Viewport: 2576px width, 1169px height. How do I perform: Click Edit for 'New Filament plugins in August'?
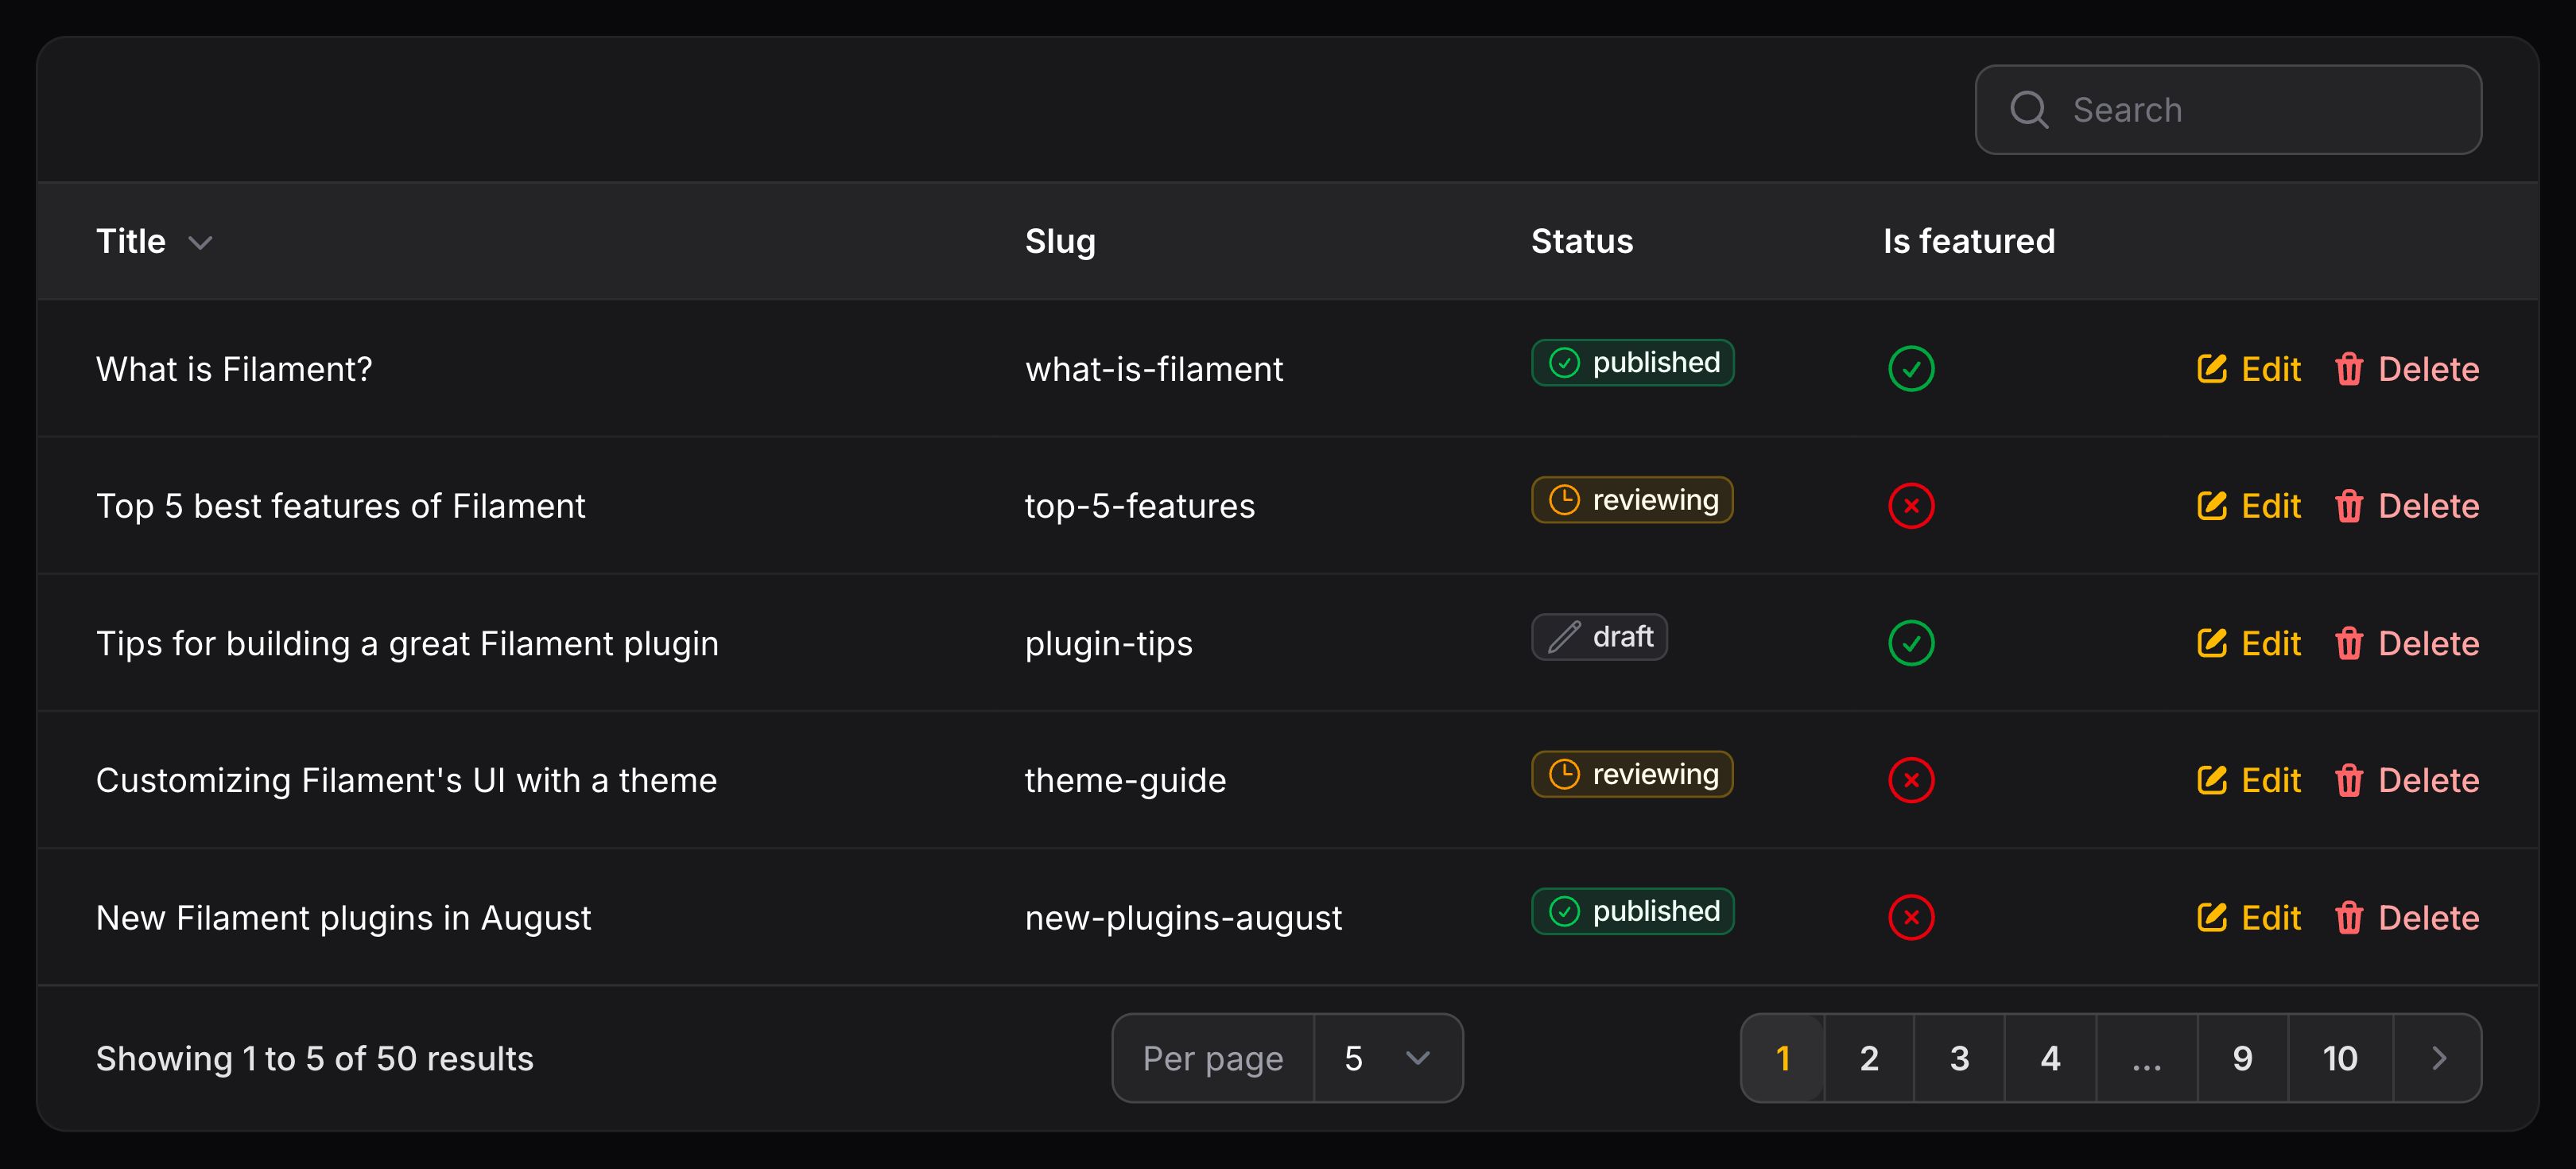pyautogui.click(x=2270, y=917)
